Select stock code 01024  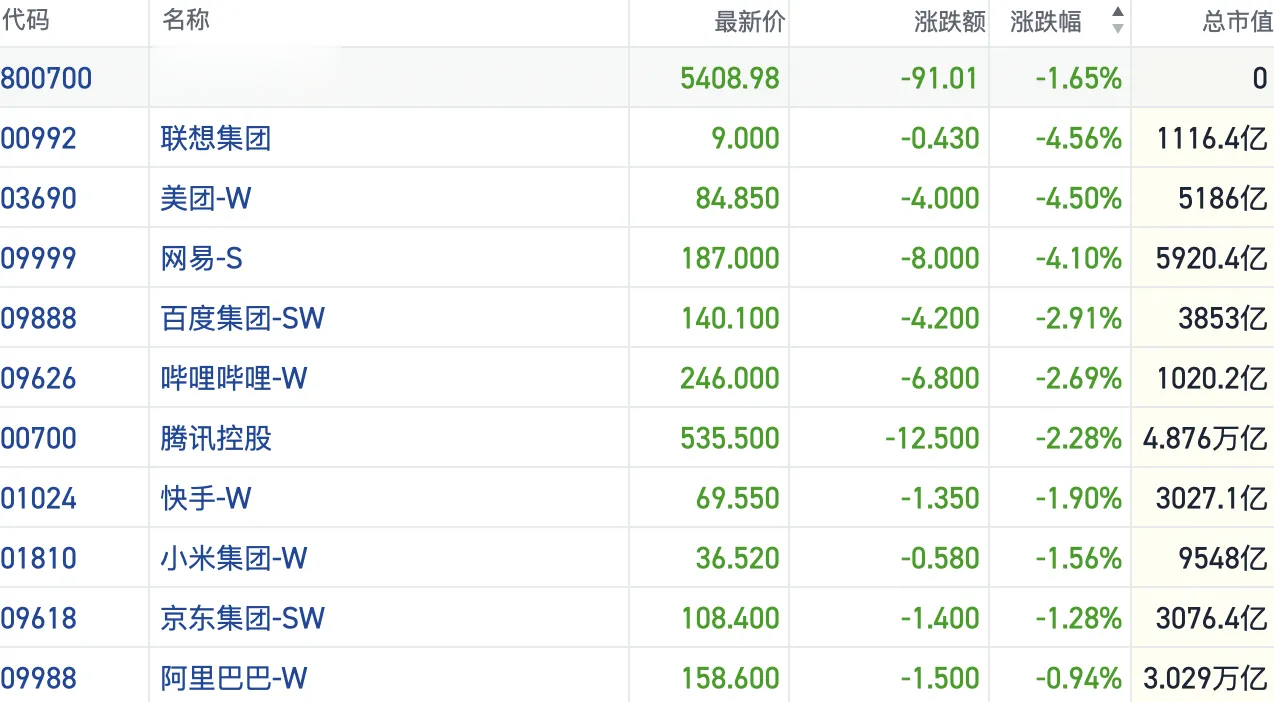(39, 498)
